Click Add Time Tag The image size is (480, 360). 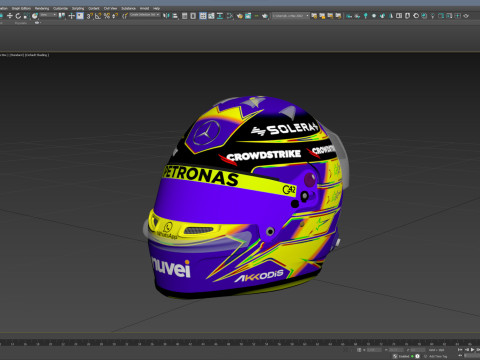438,356
